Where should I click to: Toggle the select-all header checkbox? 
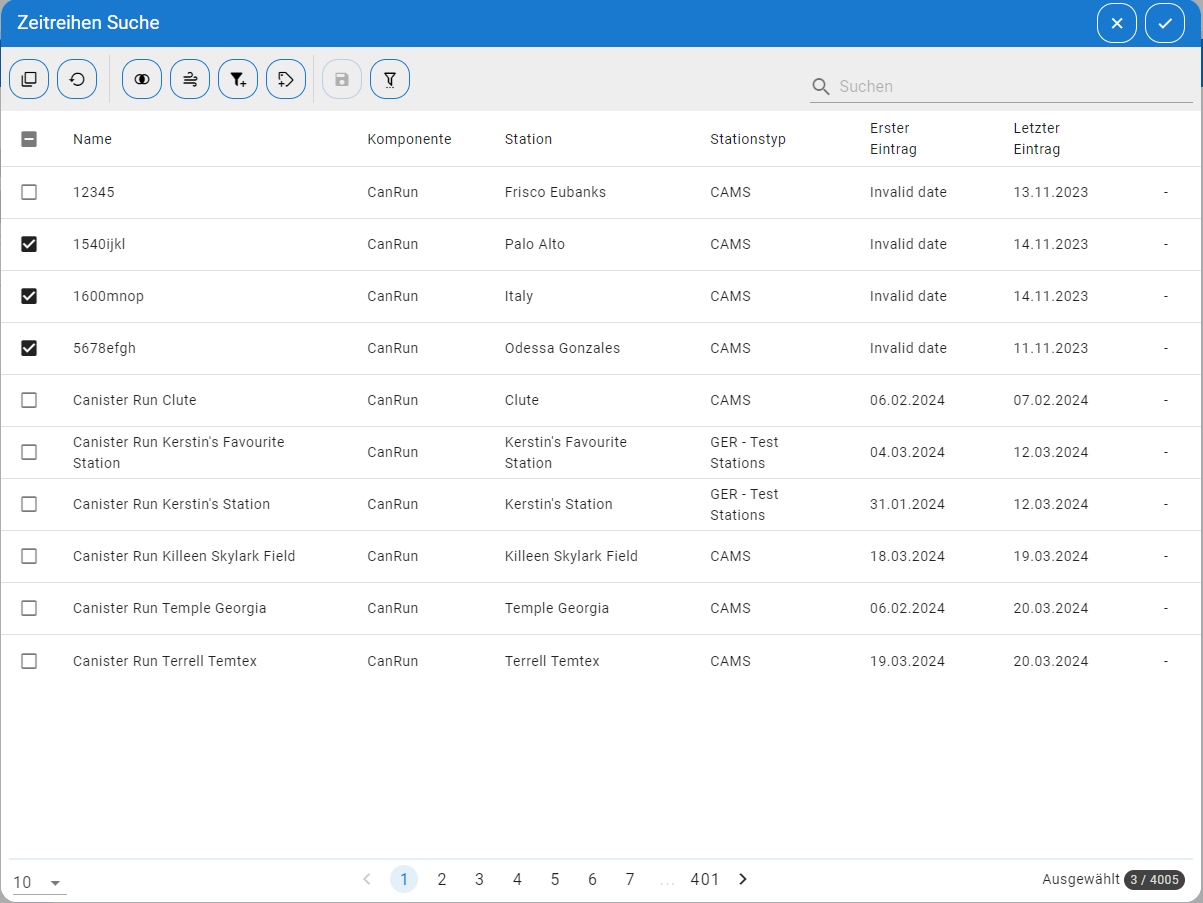point(29,139)
